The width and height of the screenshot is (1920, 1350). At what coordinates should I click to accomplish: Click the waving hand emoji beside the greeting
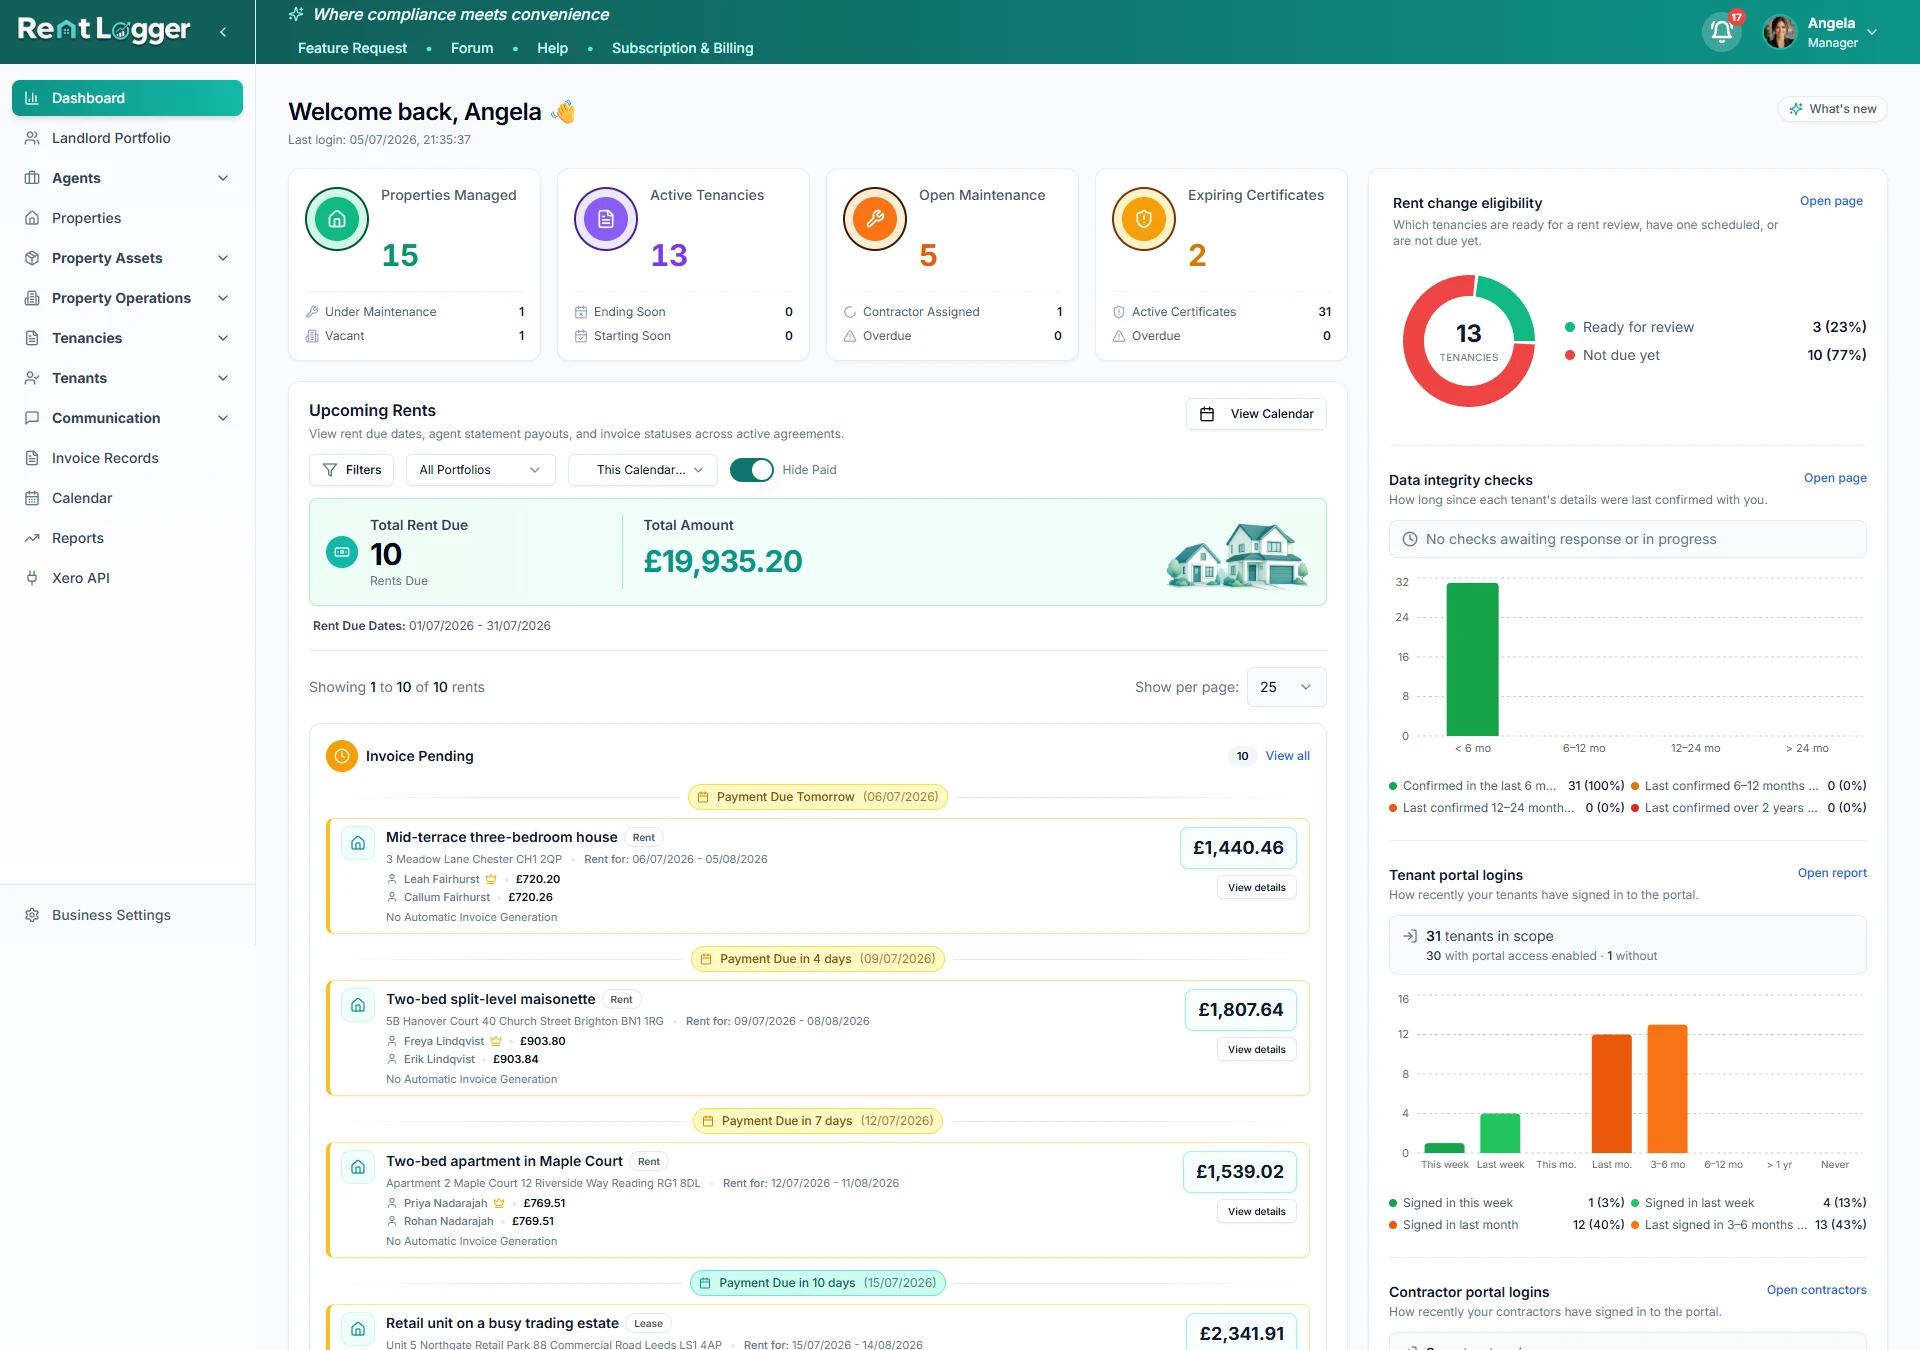point(563,111)
